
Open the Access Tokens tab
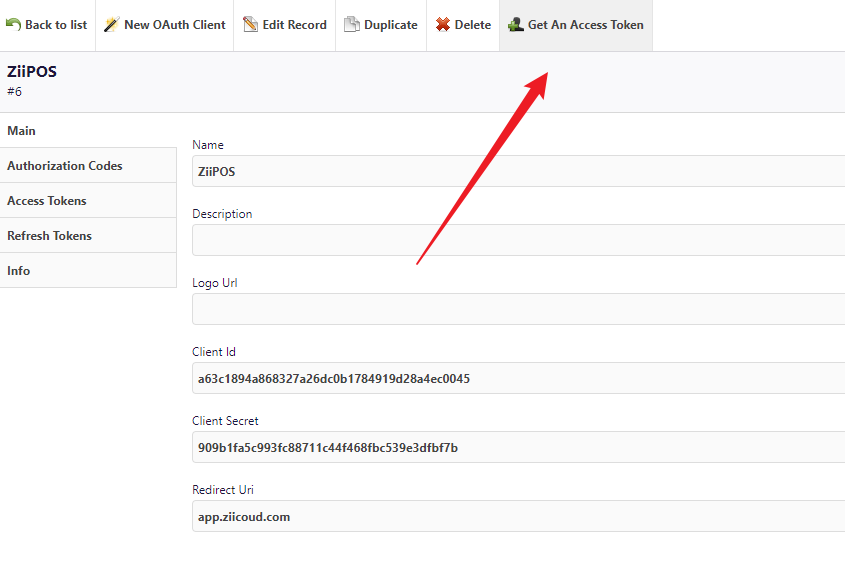click(47, 201)
